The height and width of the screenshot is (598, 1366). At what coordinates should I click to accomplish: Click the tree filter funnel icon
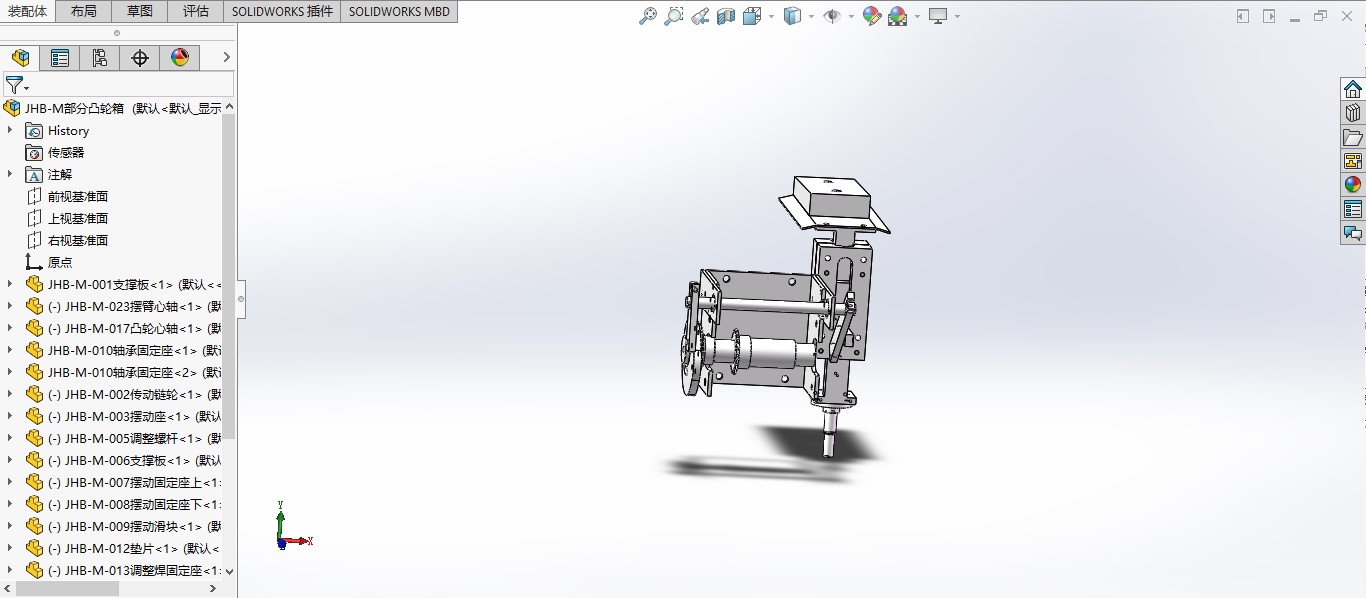[14, 85]
